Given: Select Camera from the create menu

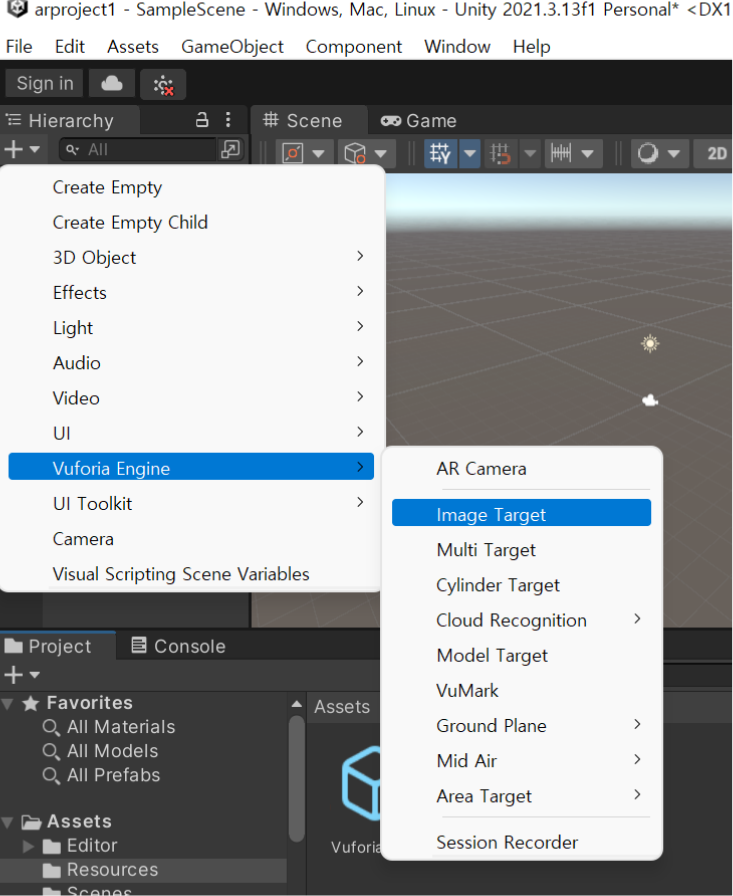Looking at the screenshot, I should (x=191, y=539).
